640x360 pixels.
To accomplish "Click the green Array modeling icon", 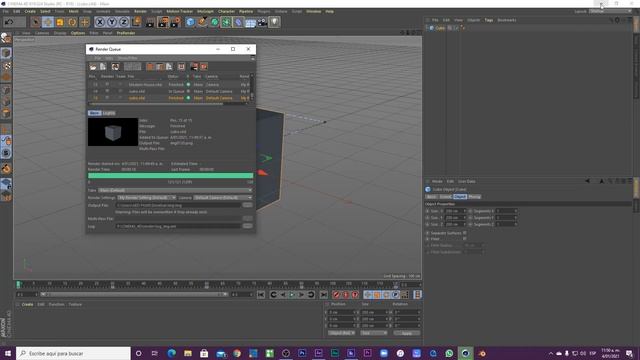I will tap(226, 22).
